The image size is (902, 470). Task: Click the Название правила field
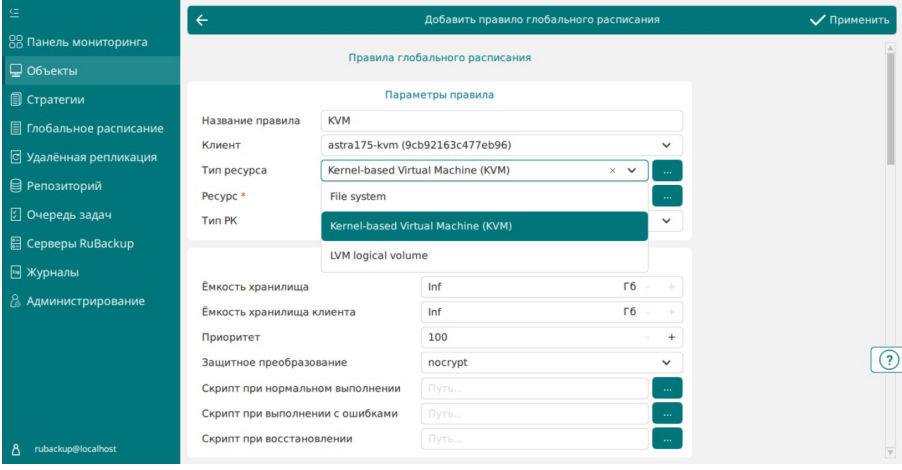click(502, 121)
